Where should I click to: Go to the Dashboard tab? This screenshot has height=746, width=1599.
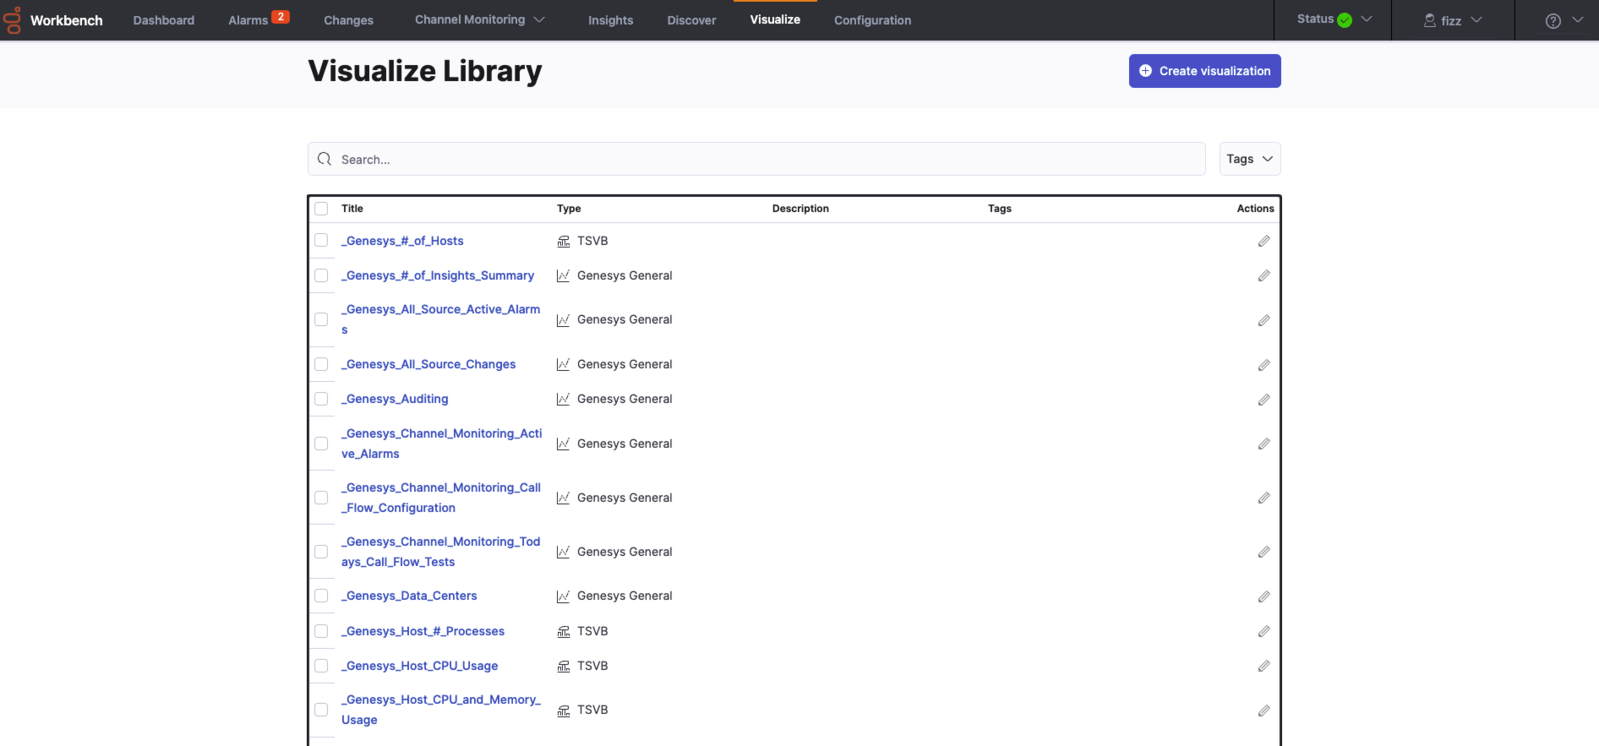point(164,20)
